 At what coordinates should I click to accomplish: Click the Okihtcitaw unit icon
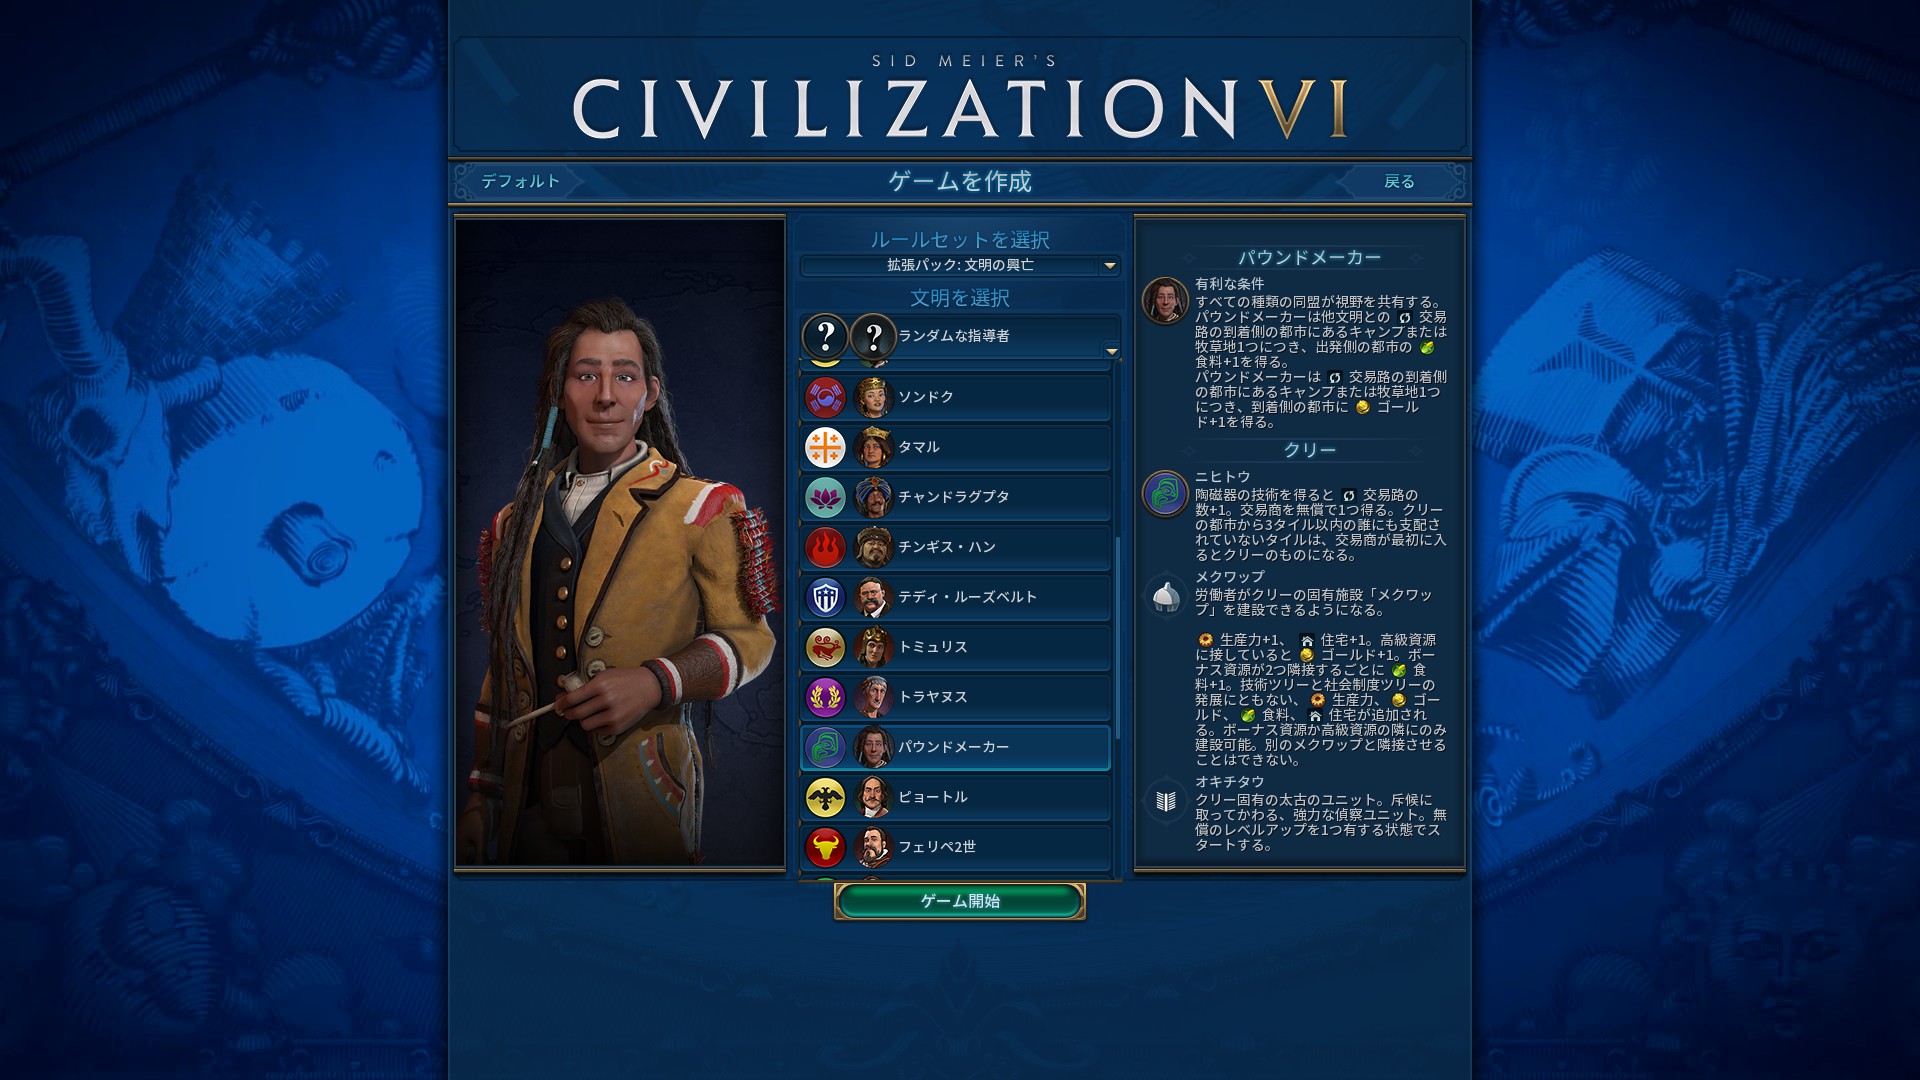point(1165,801)
